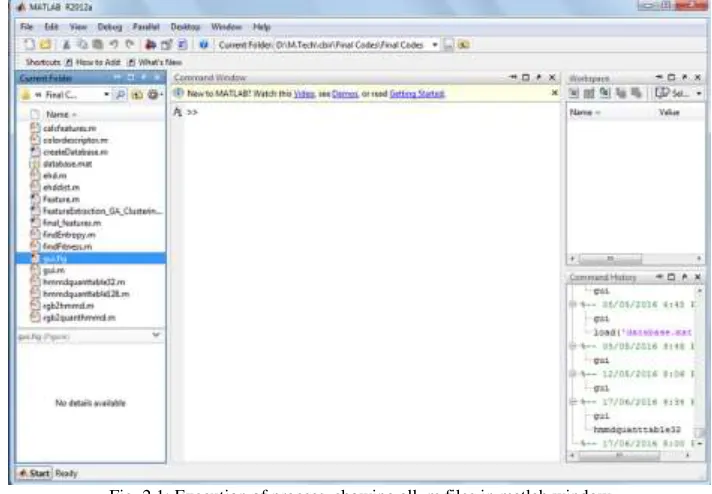Collapse the 12/05/2016 command history group

tap(573, 374)
